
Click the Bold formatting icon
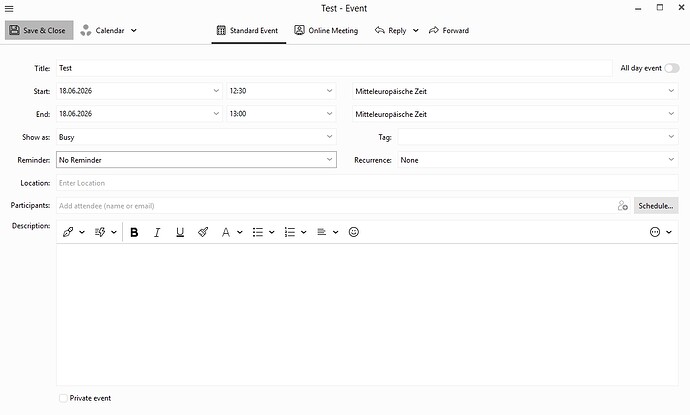(x=134, y=232)
